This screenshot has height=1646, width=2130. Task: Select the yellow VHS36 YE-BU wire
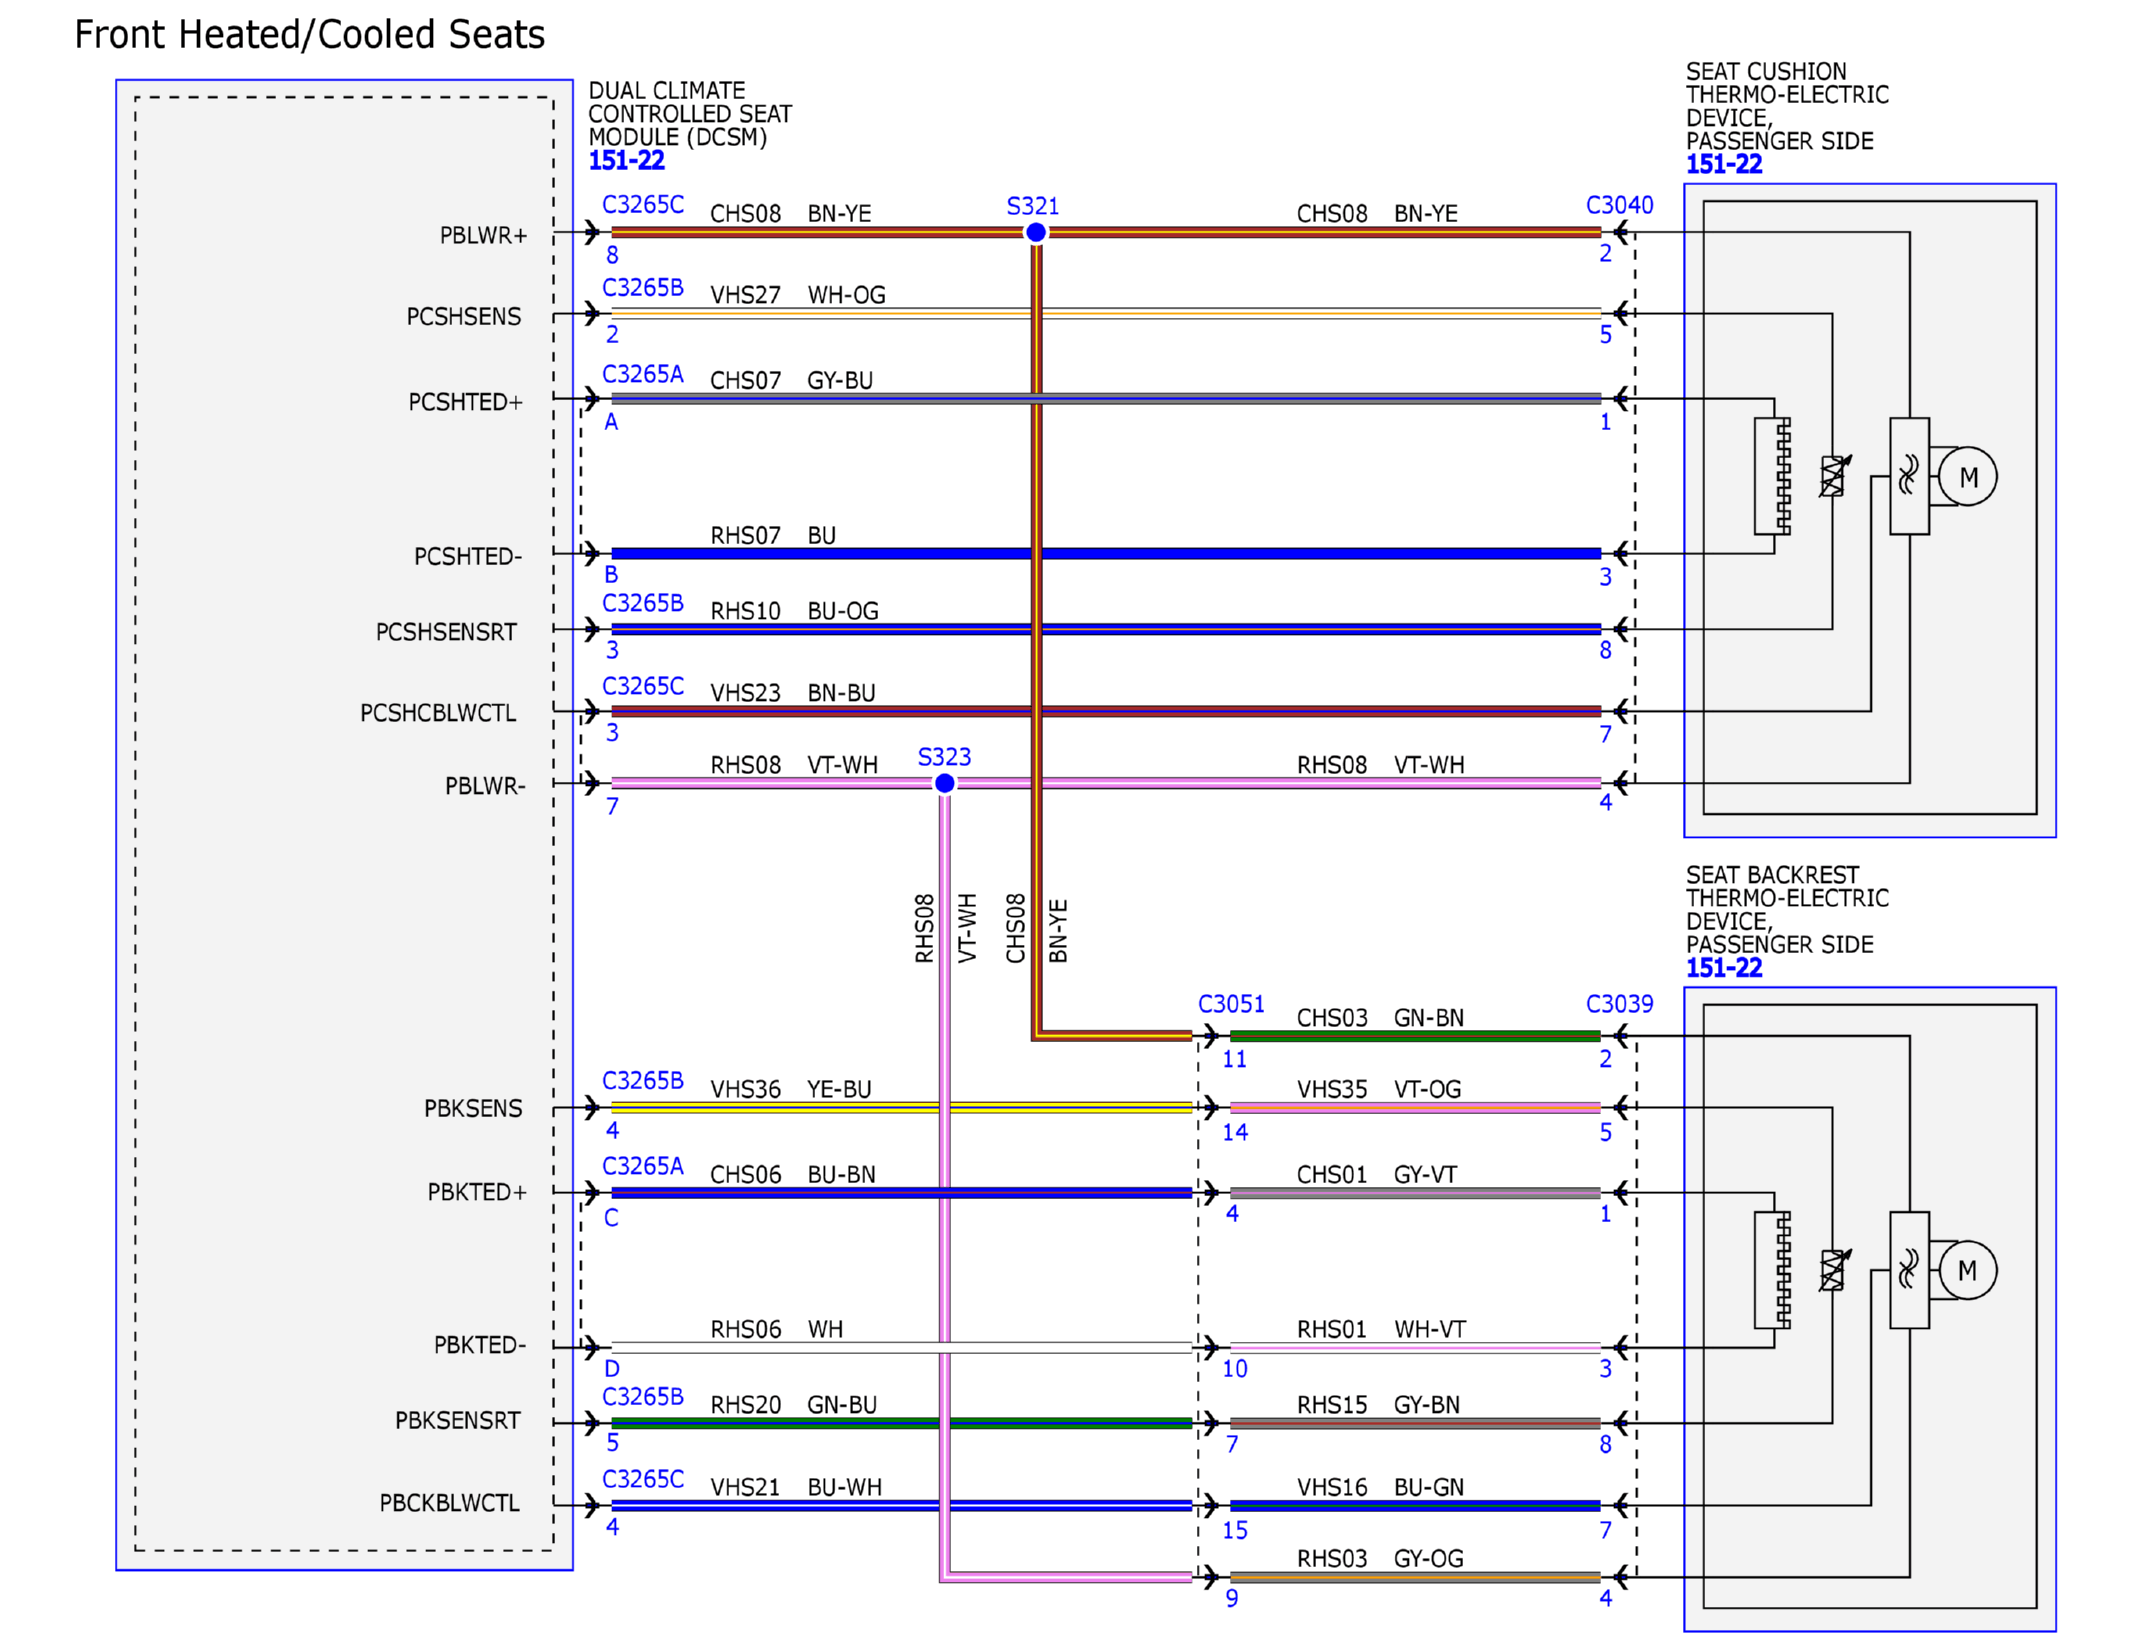pyautogui.click(x=901, y=1107)
